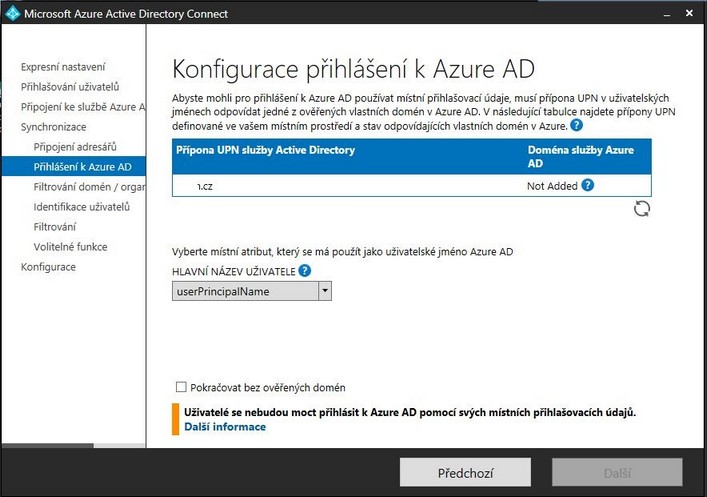This screenshot has width=707, height=497.
Task: Open Připojení adresářů sidebar item
Action: [x=75, y=147]
